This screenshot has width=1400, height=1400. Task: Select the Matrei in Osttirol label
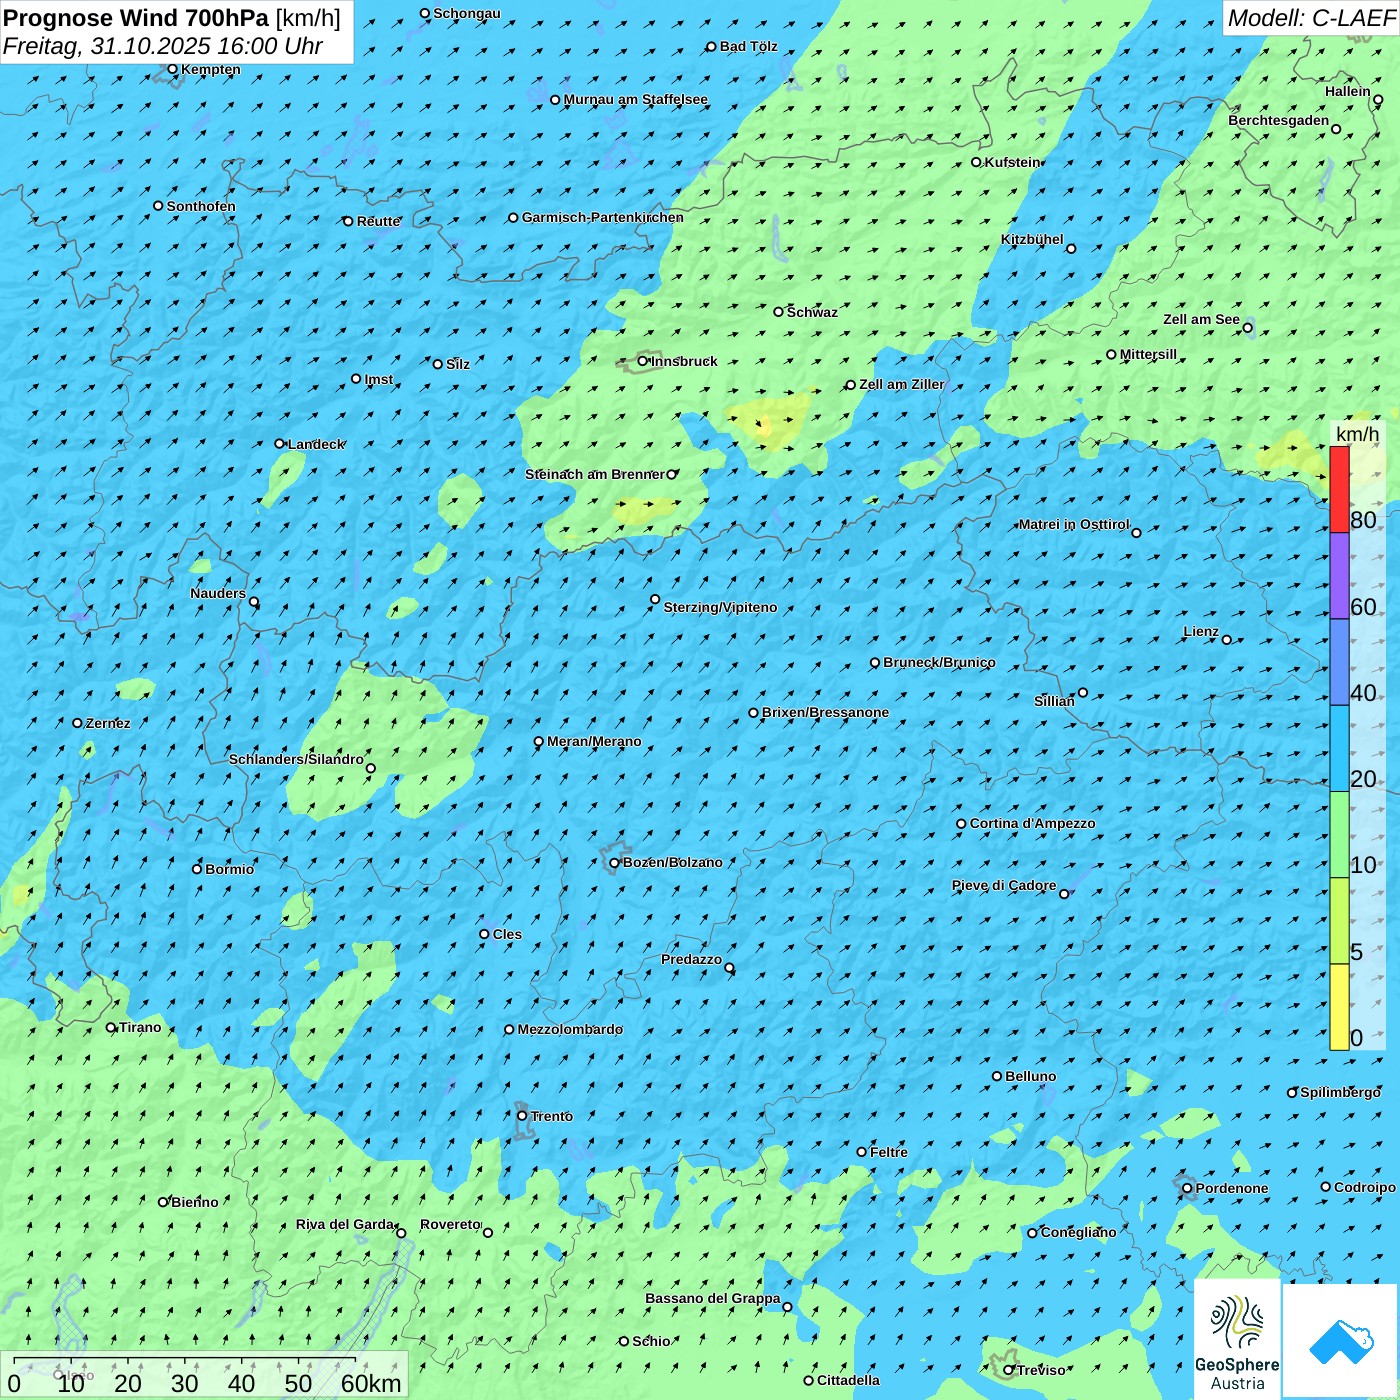coord(1074,524)
